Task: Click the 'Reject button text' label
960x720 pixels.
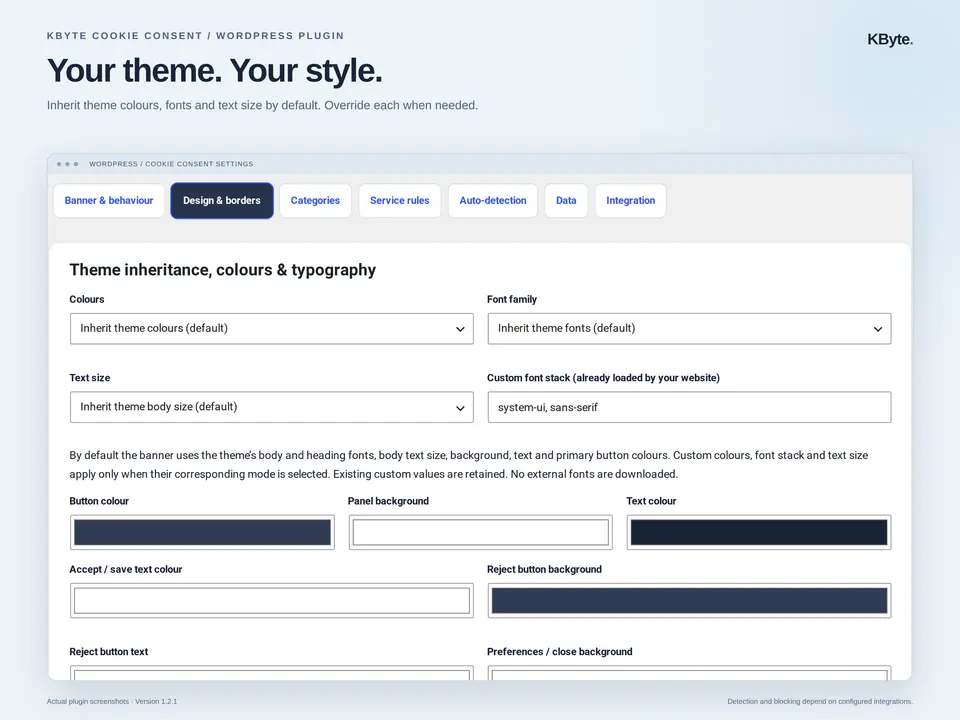Action: [108, 652]
